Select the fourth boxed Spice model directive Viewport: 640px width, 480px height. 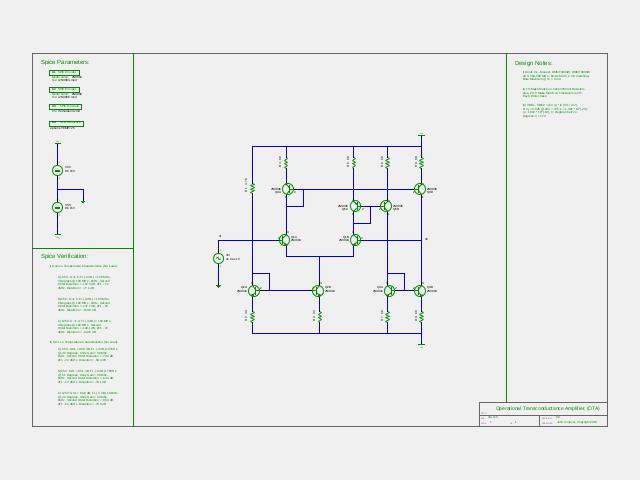(x=67, y=124)
